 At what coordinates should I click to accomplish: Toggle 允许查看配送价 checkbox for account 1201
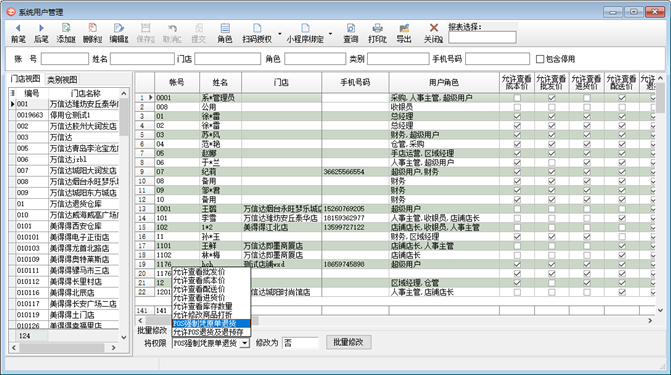622,292
